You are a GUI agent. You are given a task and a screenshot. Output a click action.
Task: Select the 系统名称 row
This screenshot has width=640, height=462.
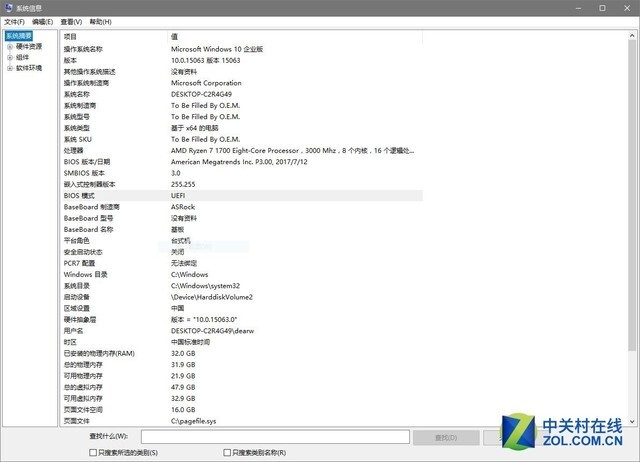(242, 94)
